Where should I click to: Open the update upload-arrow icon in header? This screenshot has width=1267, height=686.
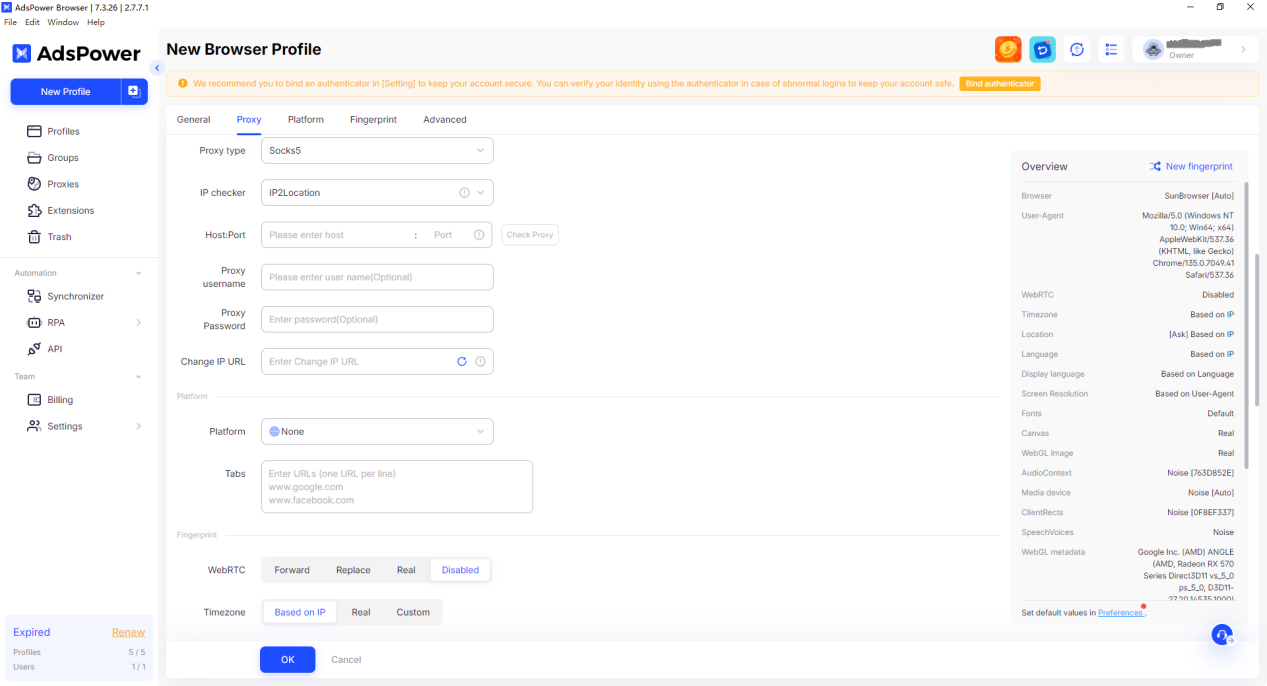1077,49
